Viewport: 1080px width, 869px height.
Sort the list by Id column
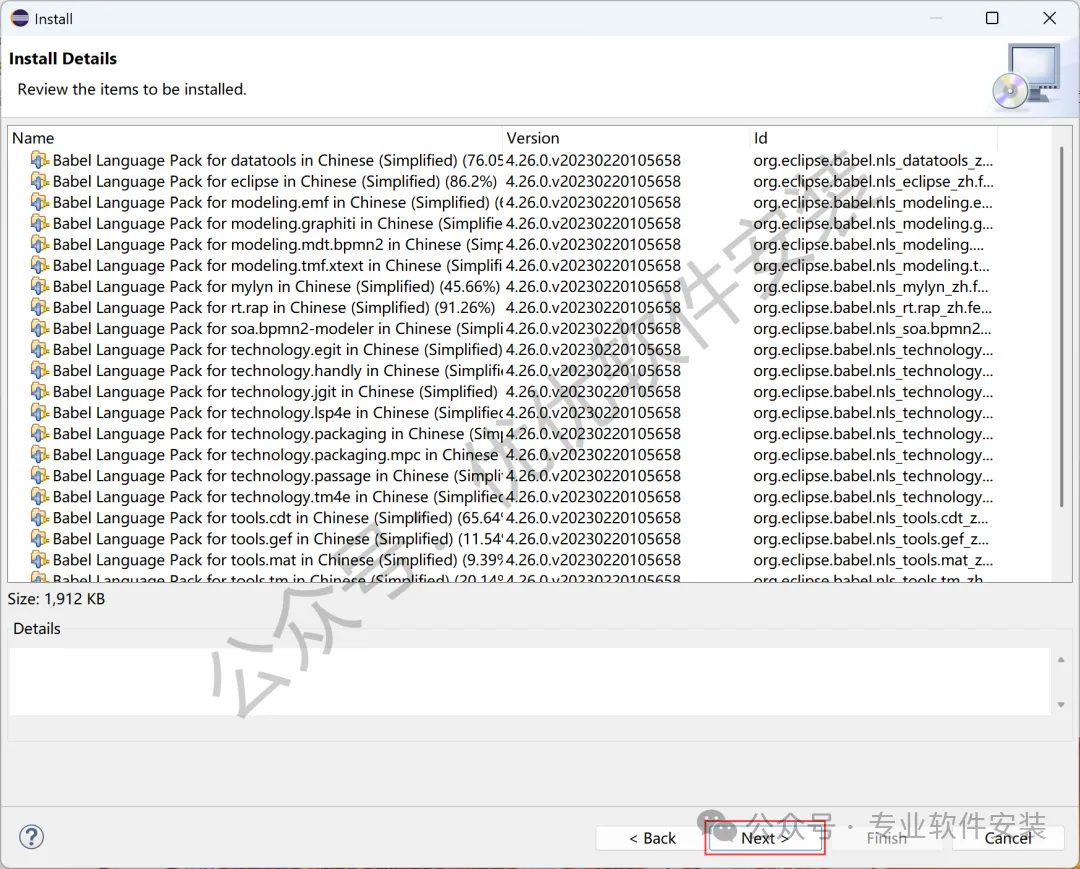873,138
